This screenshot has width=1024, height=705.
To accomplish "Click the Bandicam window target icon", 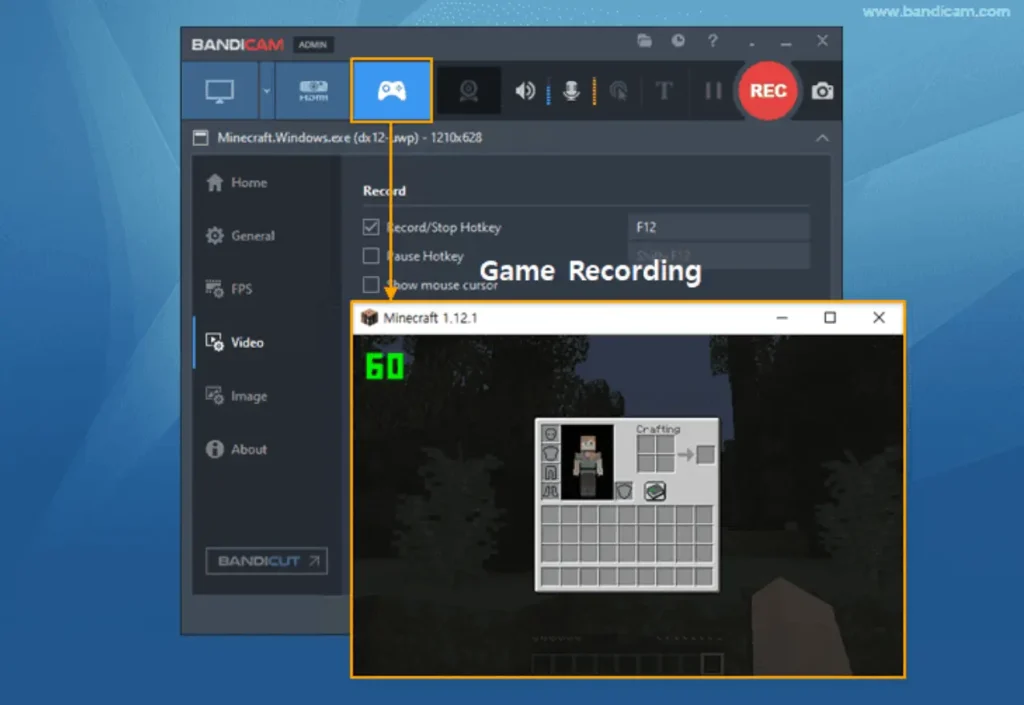I will pos(200,138).
